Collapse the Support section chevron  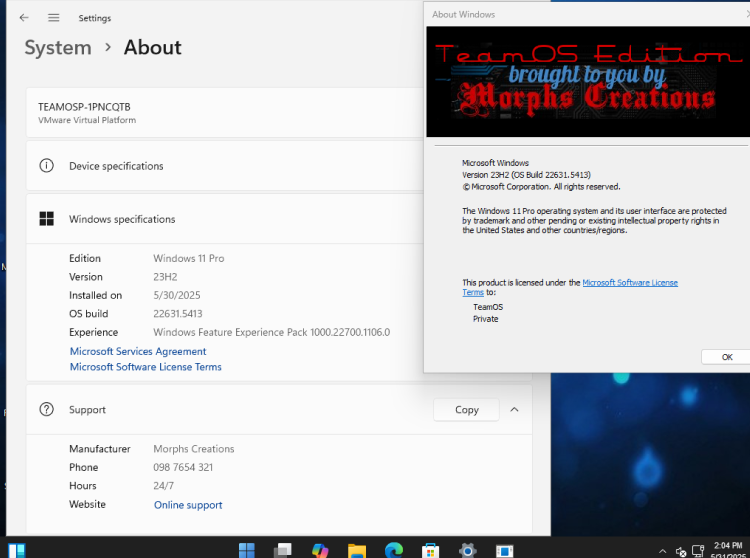pyautogui.click(x=514, y=410)
